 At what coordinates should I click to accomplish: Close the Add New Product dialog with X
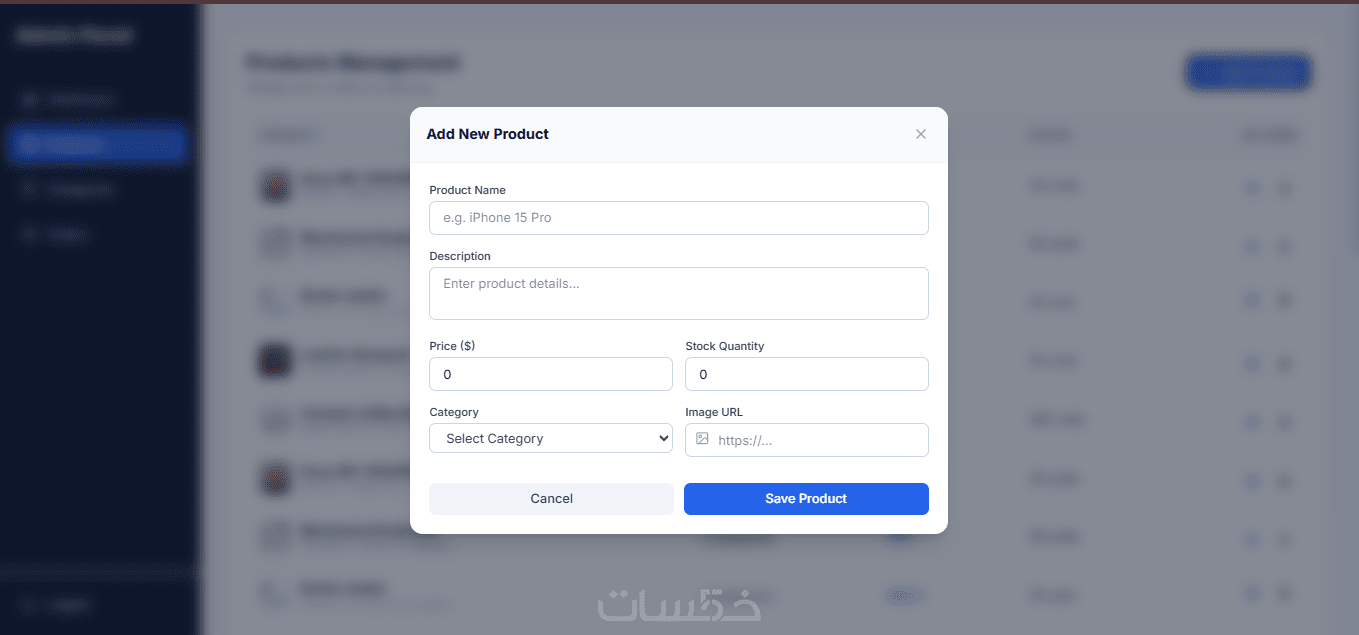(x=921, y=134)
